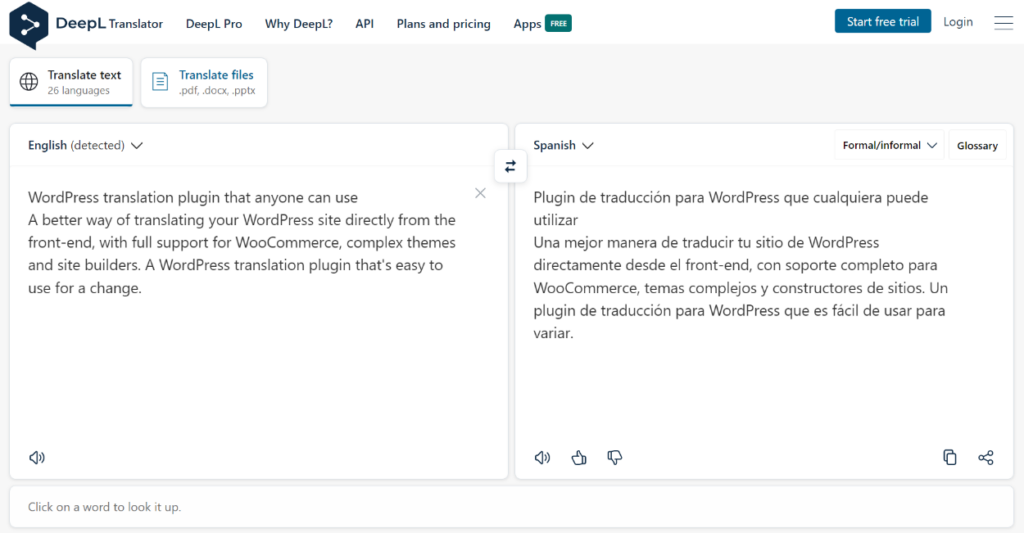This screenshot has height=533, width=1024.
Task: Rate the translation with thumbs down
Action: tap(615, 457)
